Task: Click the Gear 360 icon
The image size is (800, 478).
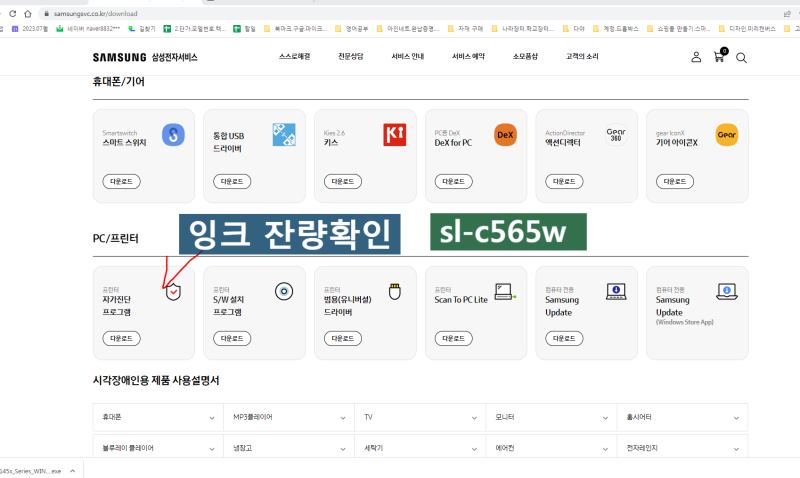Action: pos(616,135)
